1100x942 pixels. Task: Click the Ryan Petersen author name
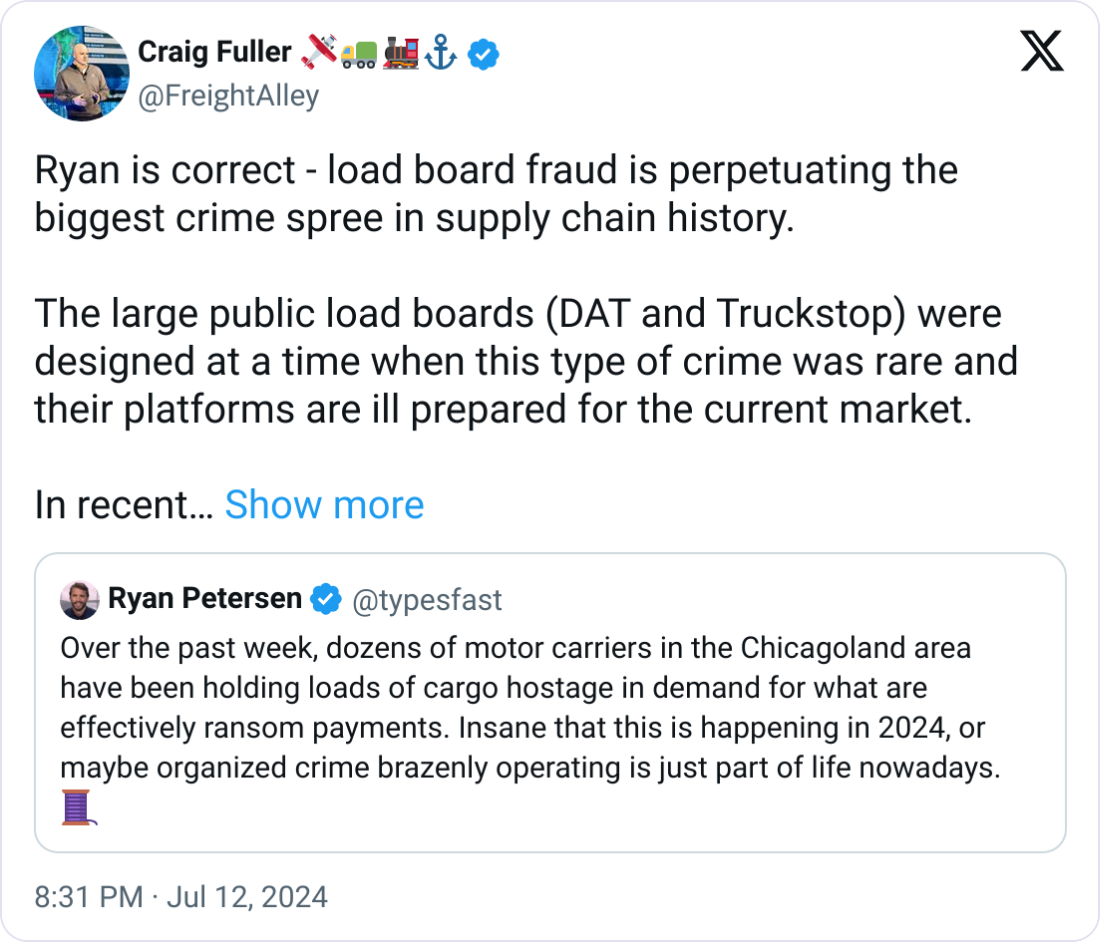point(205,599)
